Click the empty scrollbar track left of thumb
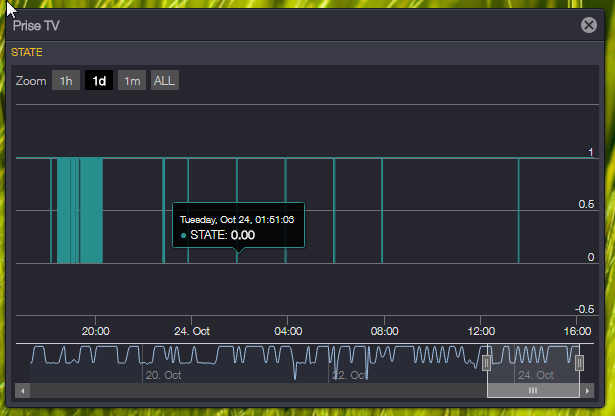 250,390
